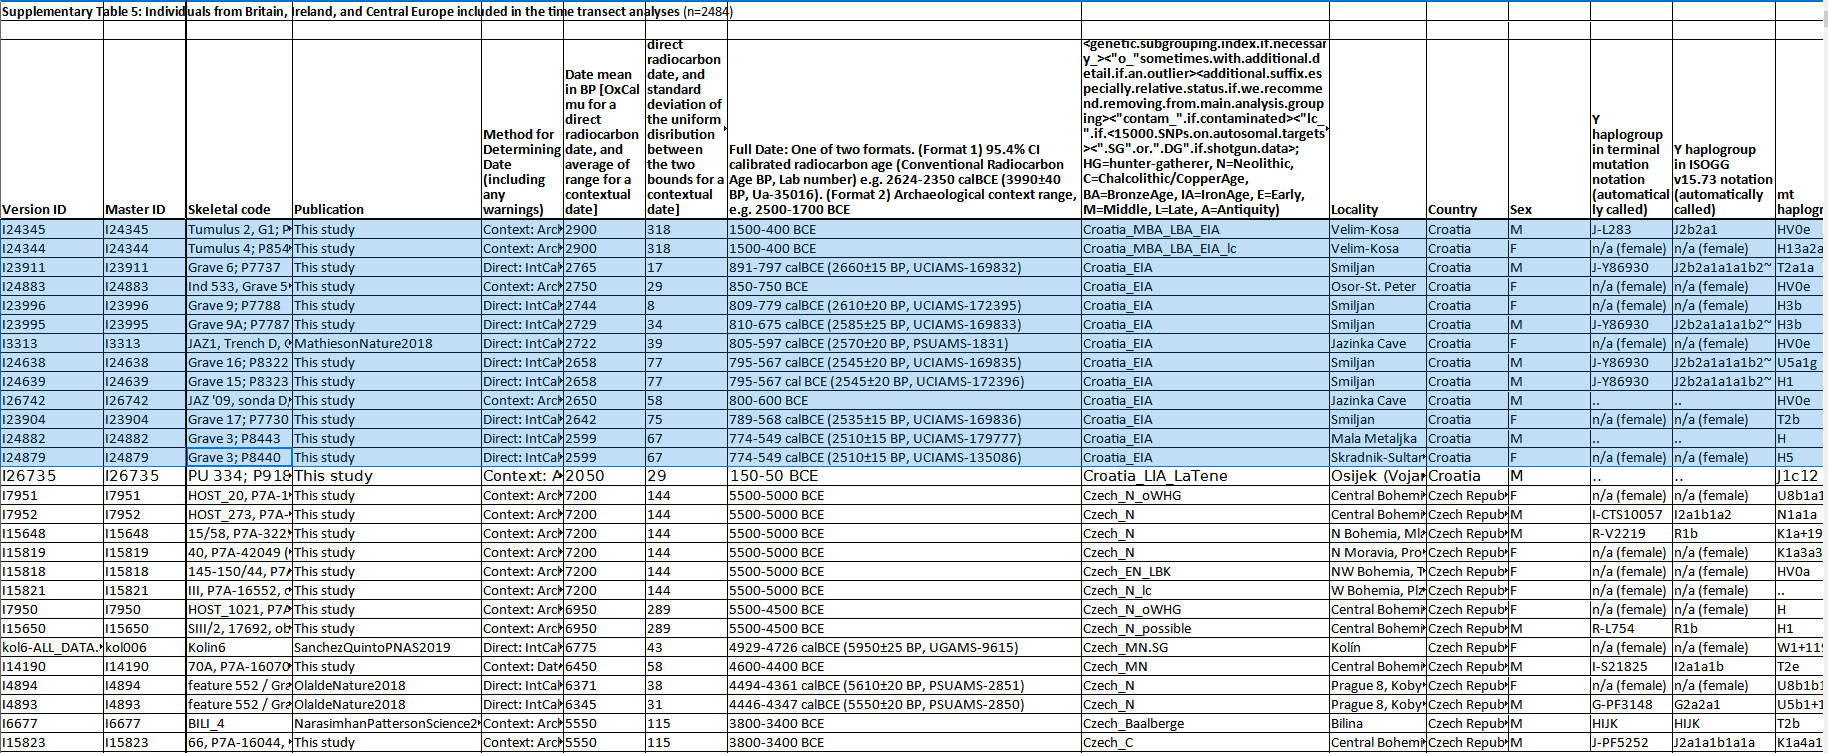Select the Supplementary Table 5 title cell
The image size is (1828, 753).
click(x=367, y=12)
